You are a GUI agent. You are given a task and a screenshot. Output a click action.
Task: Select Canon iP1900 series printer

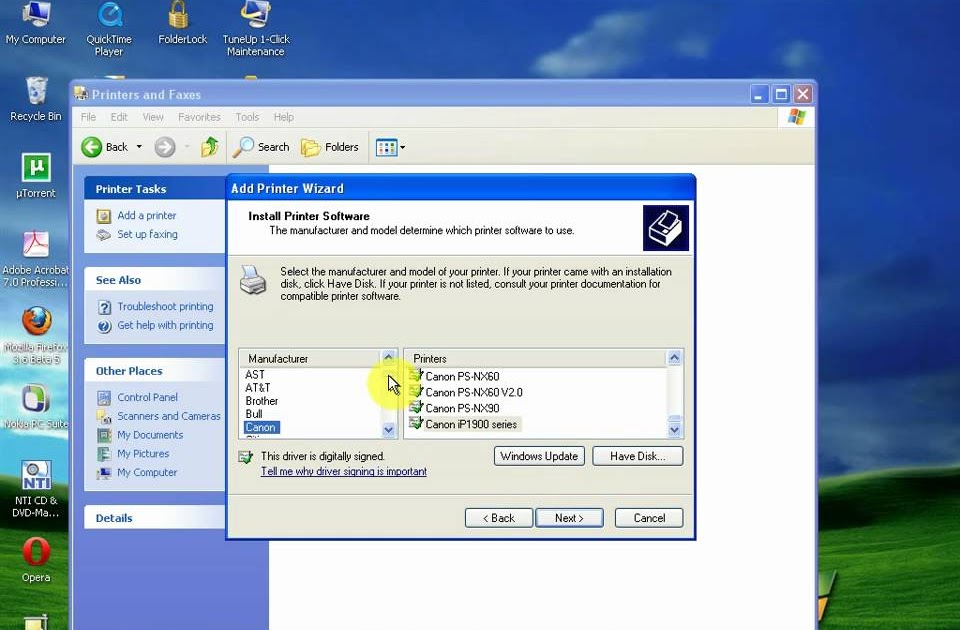coord(471,424)
